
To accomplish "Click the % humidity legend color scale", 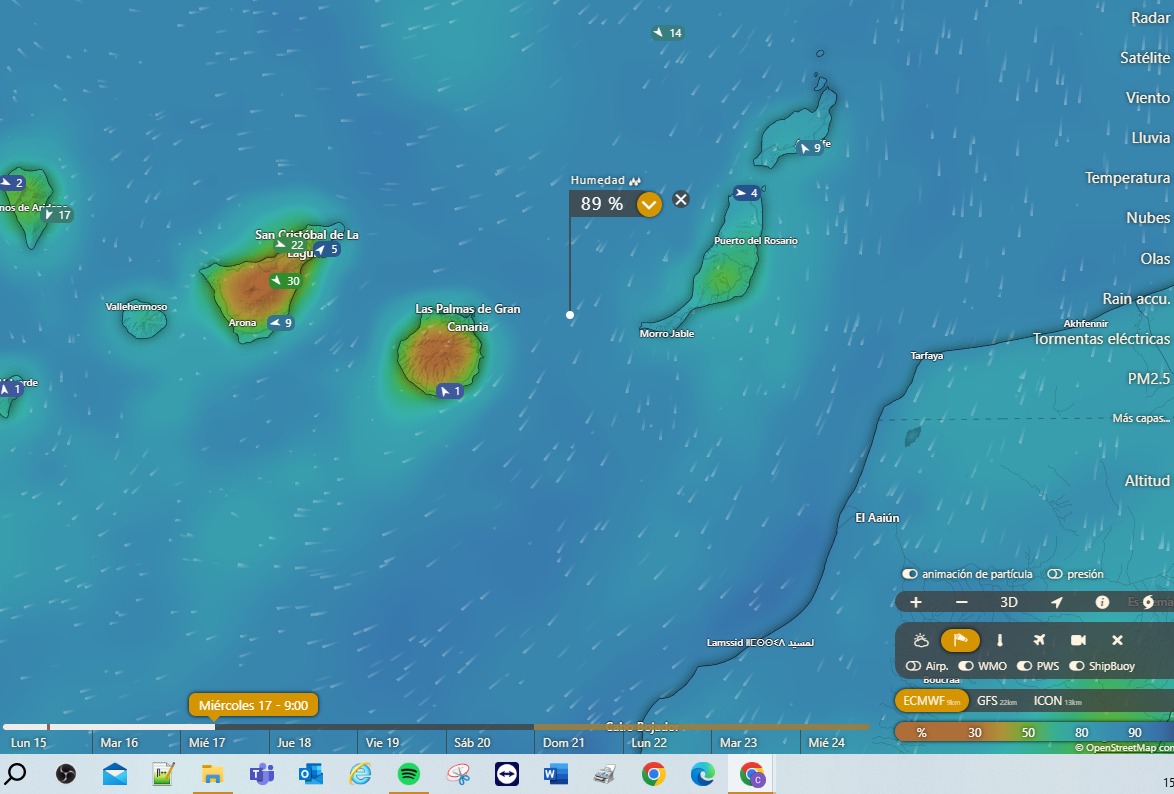I will coord(1034,733).
